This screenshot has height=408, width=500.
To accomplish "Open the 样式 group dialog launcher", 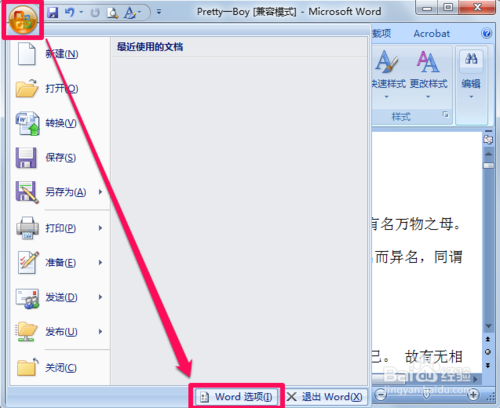I will (445, 115).
